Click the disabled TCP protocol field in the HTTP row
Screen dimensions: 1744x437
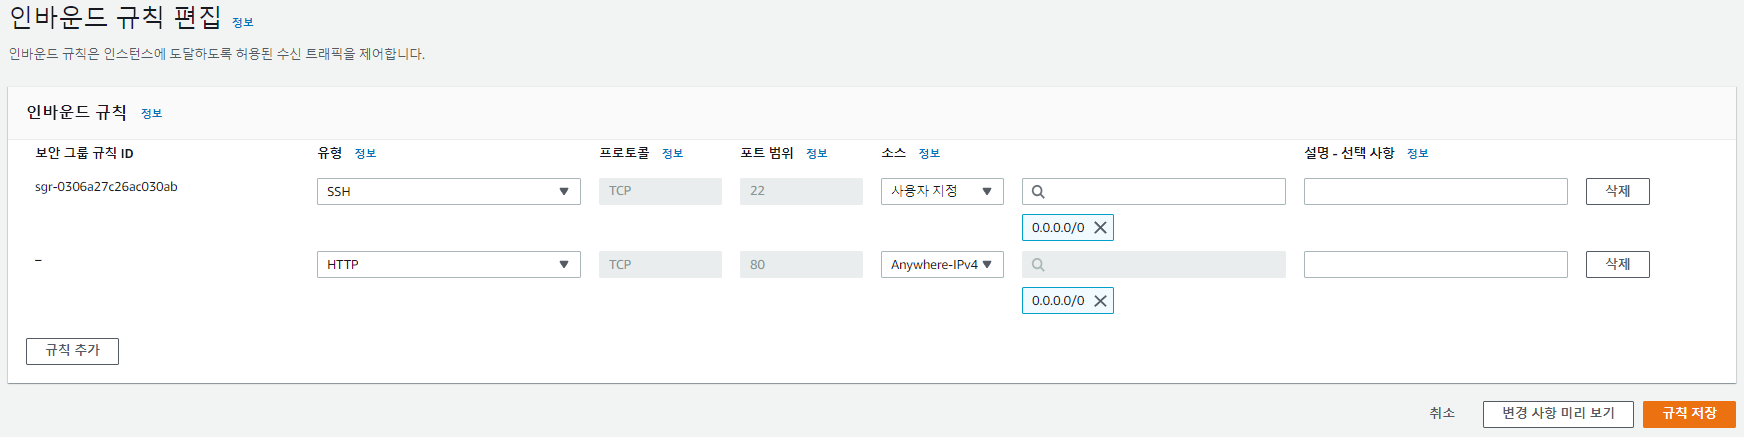pyautogui.click(x=660, y=264)
